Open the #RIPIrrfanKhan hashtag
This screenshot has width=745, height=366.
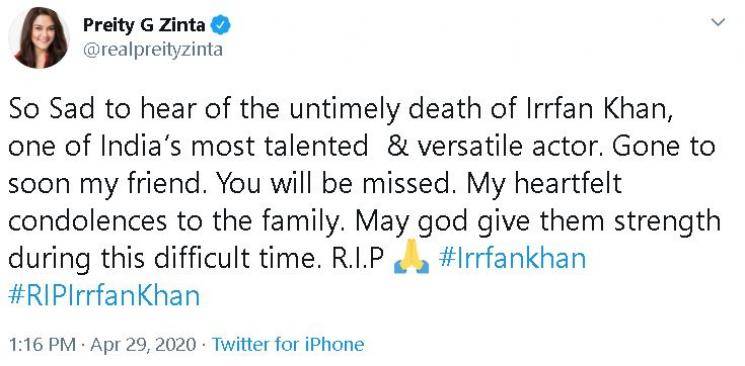coord(104,295)
